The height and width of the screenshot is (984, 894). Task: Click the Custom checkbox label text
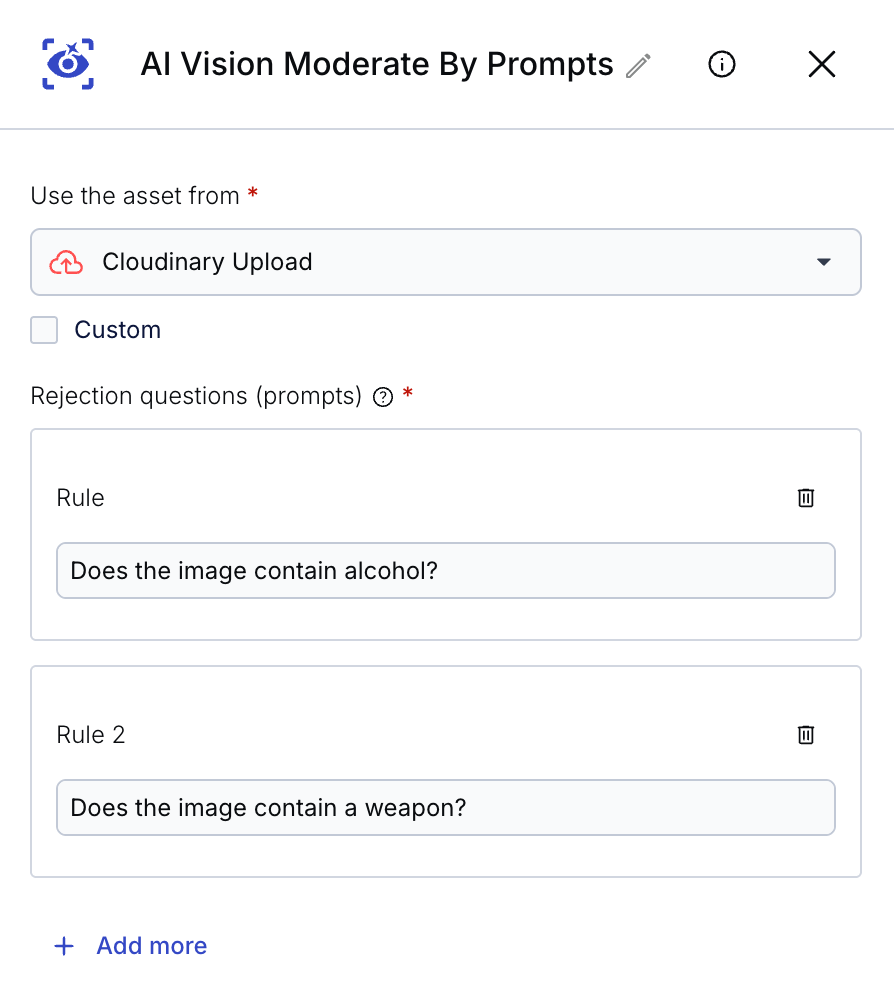(x=118, y=330)
